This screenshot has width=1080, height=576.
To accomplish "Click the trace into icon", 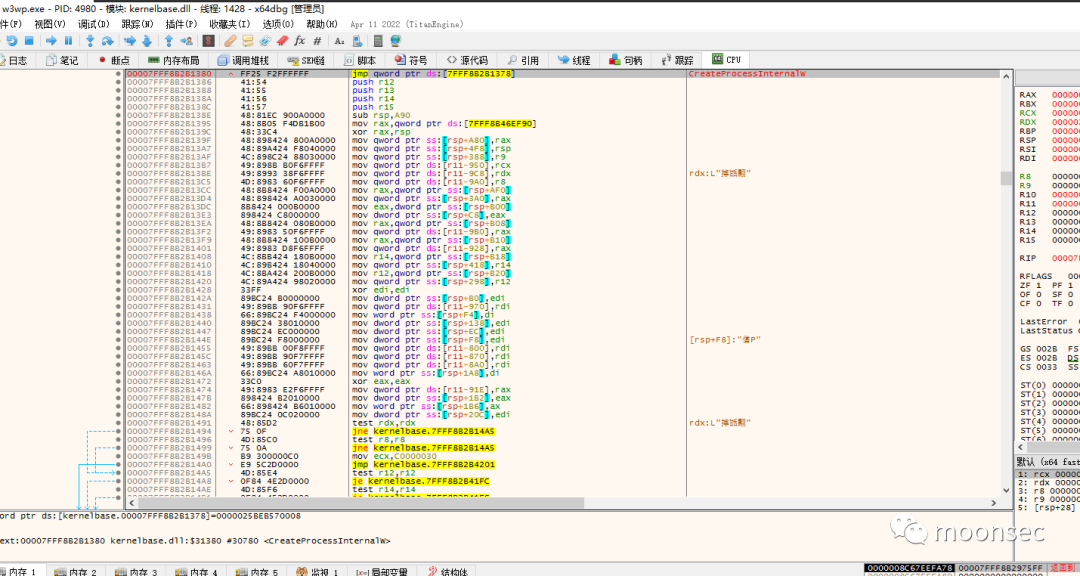I will [x=129, y=41].
